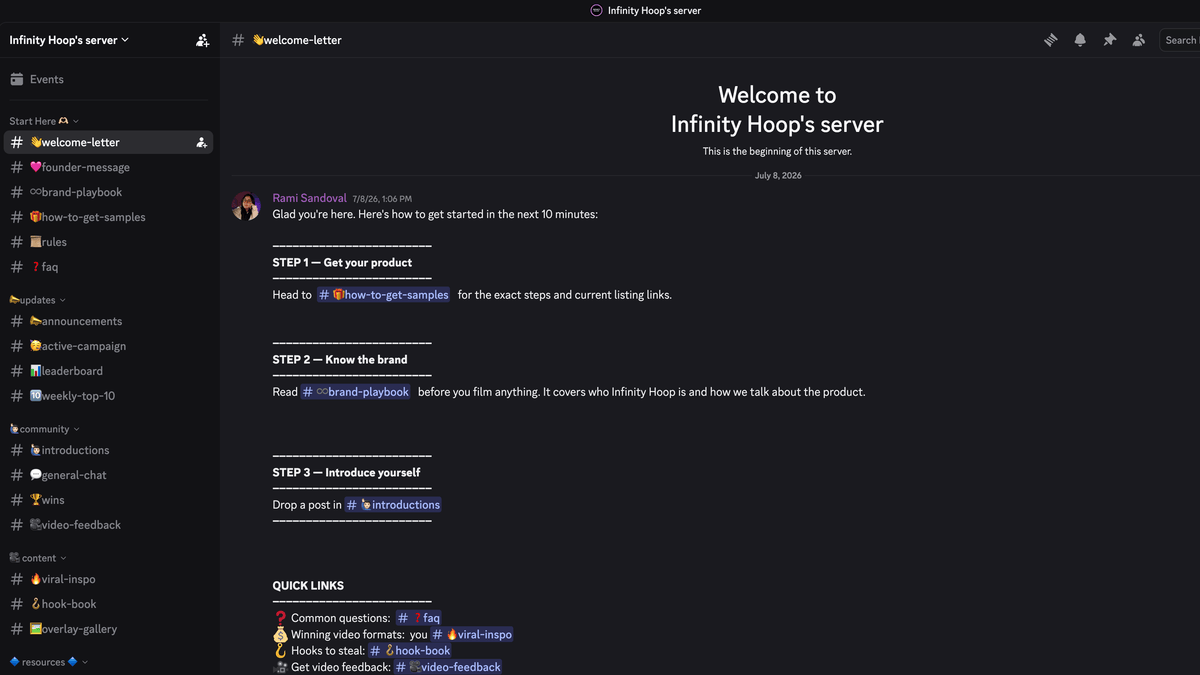Open the rules channel
The height and width of the screenshot is (675, 1200).
(108, 242)
